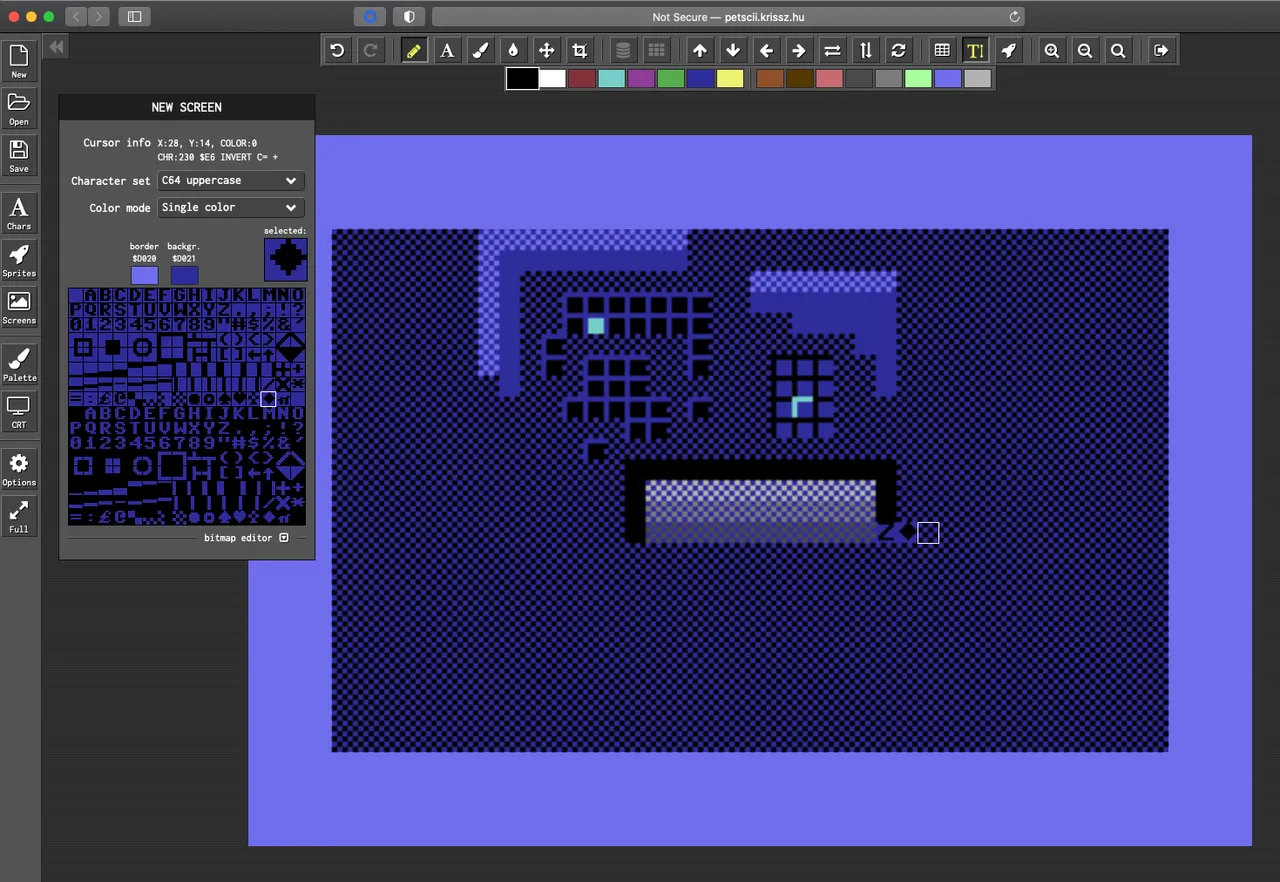Click the shield privacy icon in browser
This screenshot has width=1280, height=882.
(x=408, y=17)
